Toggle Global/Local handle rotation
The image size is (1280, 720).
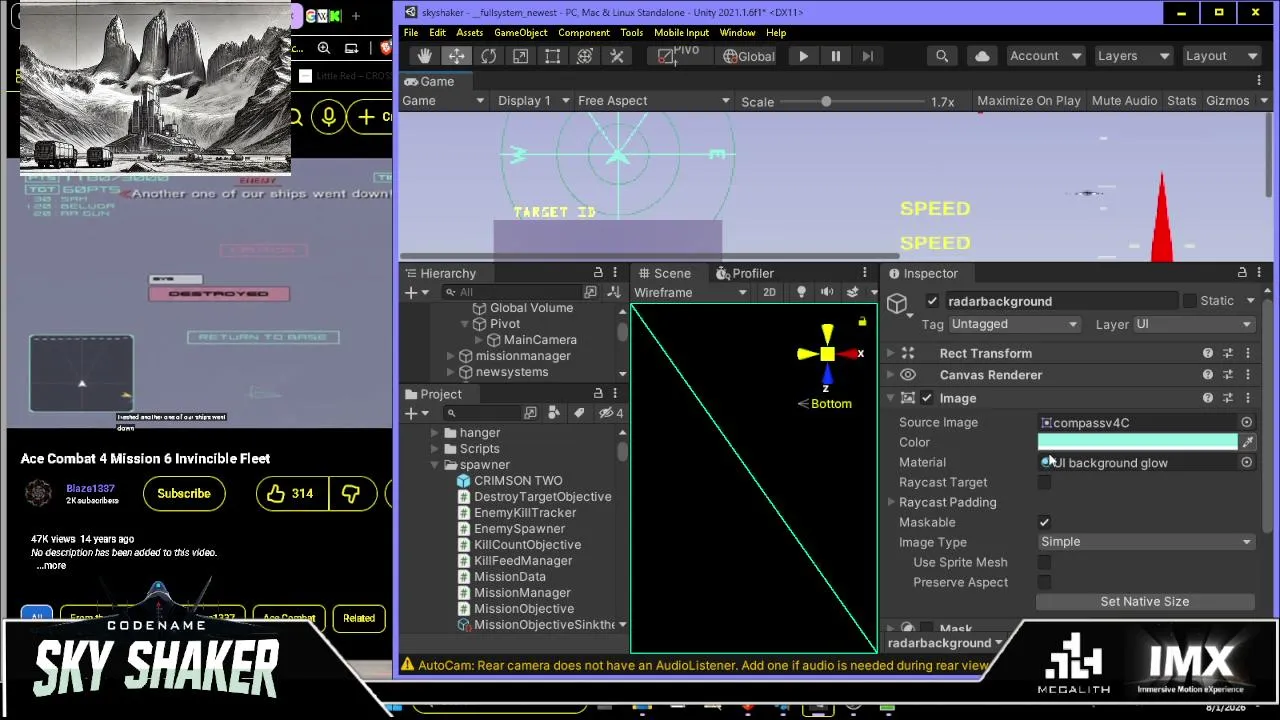pos(748,56)
